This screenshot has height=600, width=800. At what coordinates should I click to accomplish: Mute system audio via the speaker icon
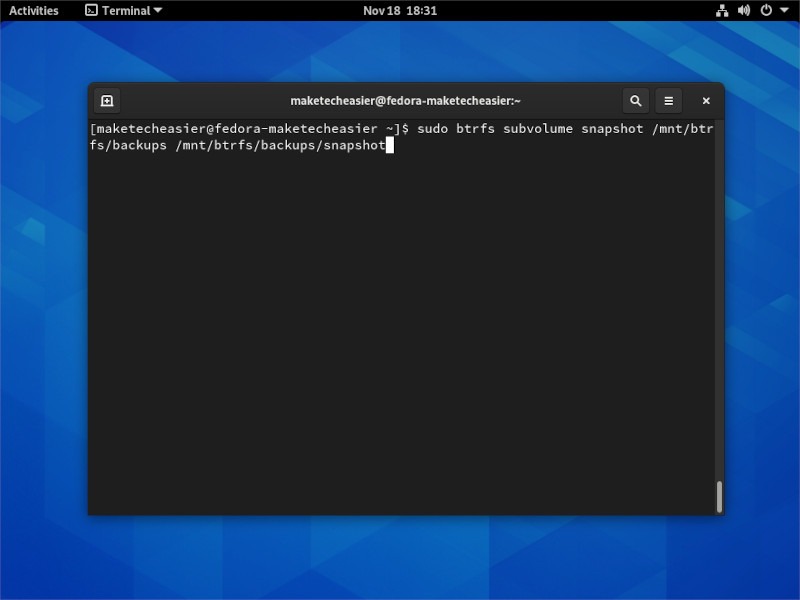tap(742, 11)
